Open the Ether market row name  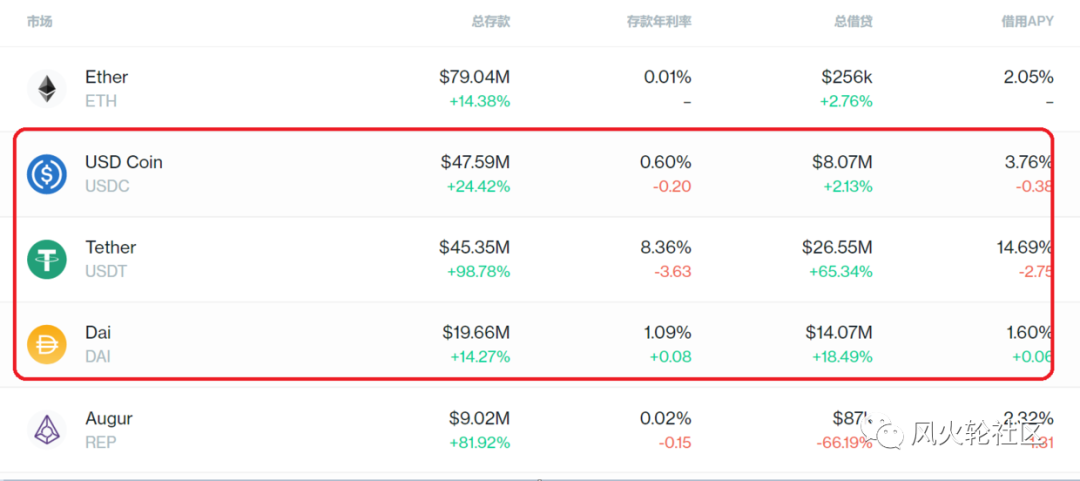(x=107, y=76)
